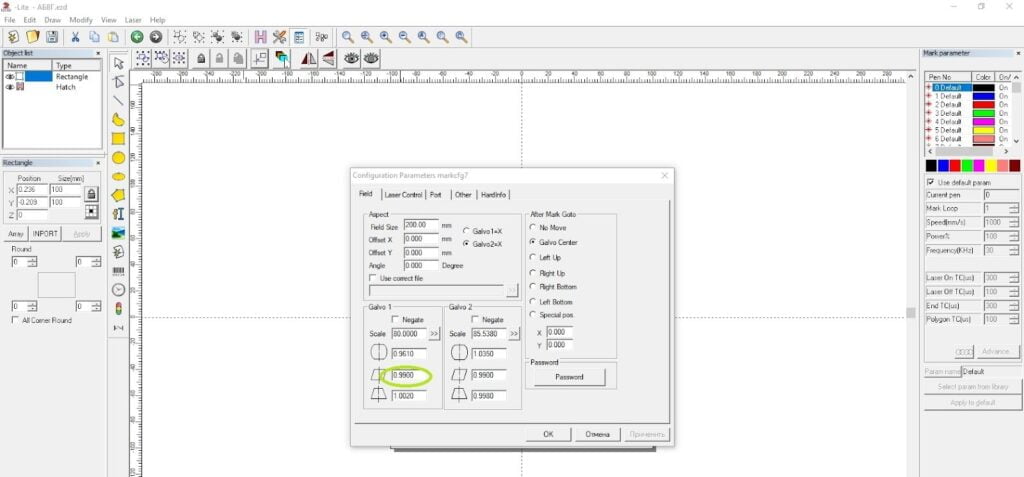1024x477 pixels.
Task: Click the put-to-origin icon
Action: click(x=260, y=59)
